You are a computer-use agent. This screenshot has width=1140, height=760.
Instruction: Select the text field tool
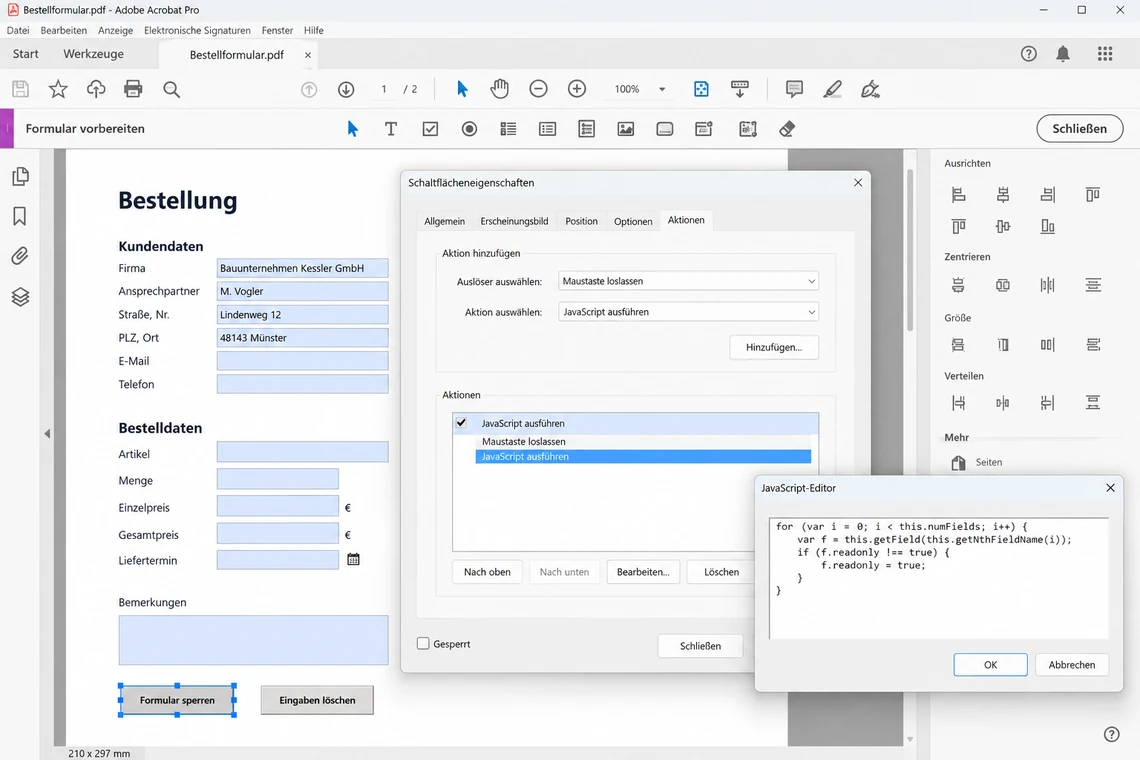coord(390,129)
